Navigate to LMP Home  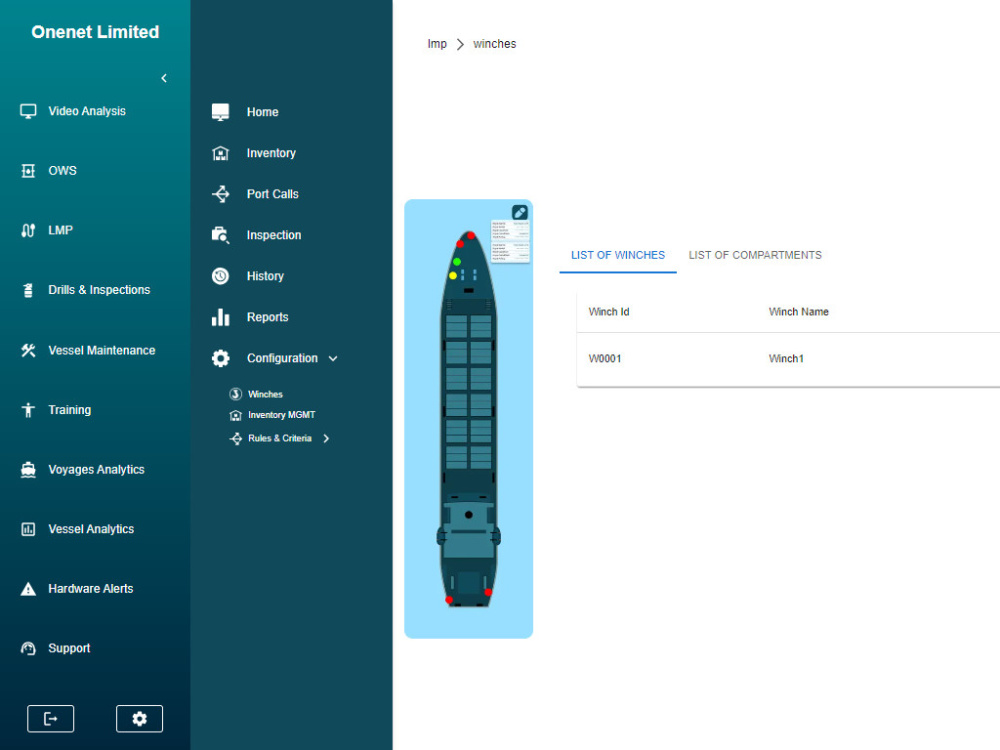(263, 112)
